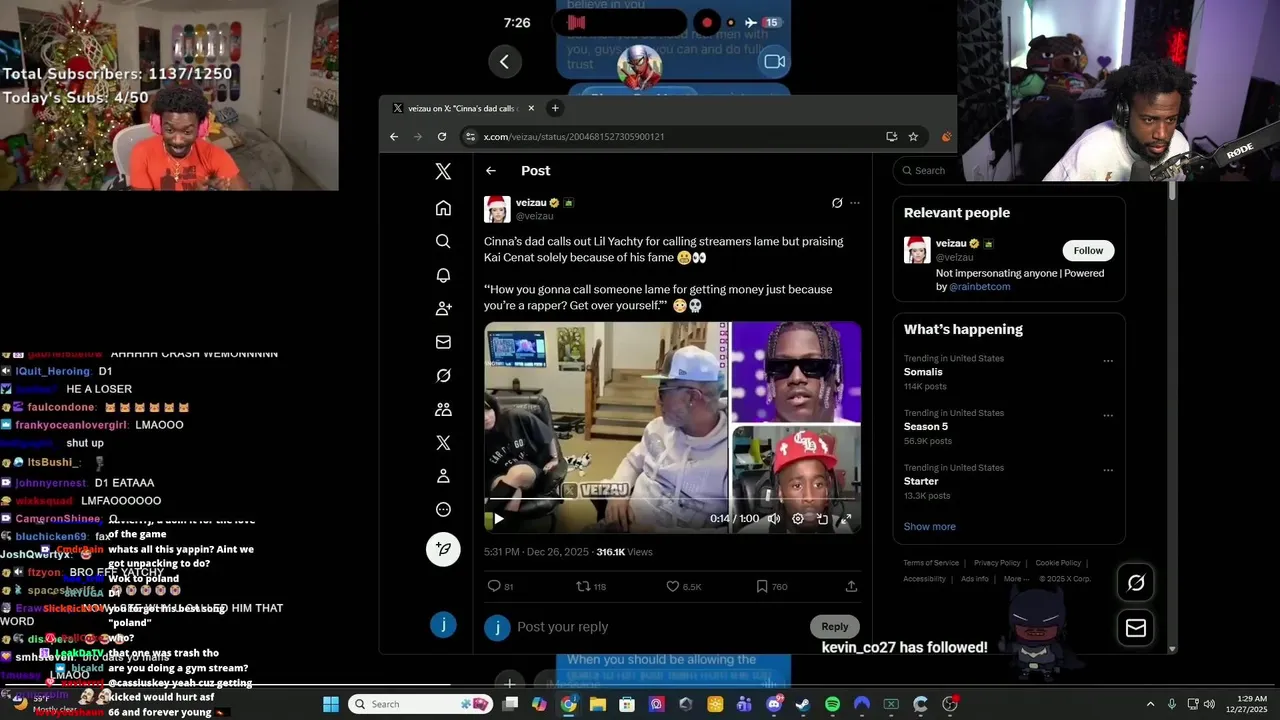This screenshot has height=720, width=1280.
Task: Open the @rainbetcom link
Action: (979, 287)
